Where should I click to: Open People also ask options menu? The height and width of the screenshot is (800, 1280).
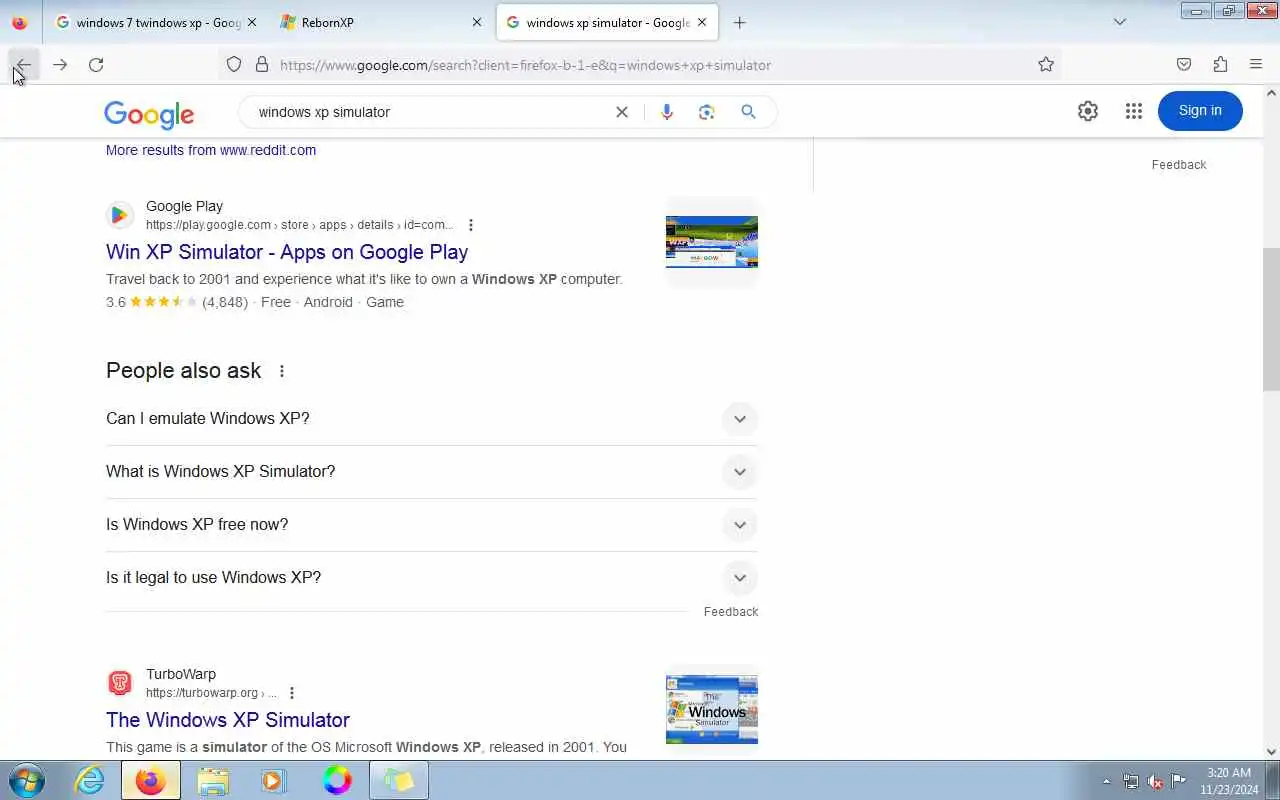click(282, 371)
